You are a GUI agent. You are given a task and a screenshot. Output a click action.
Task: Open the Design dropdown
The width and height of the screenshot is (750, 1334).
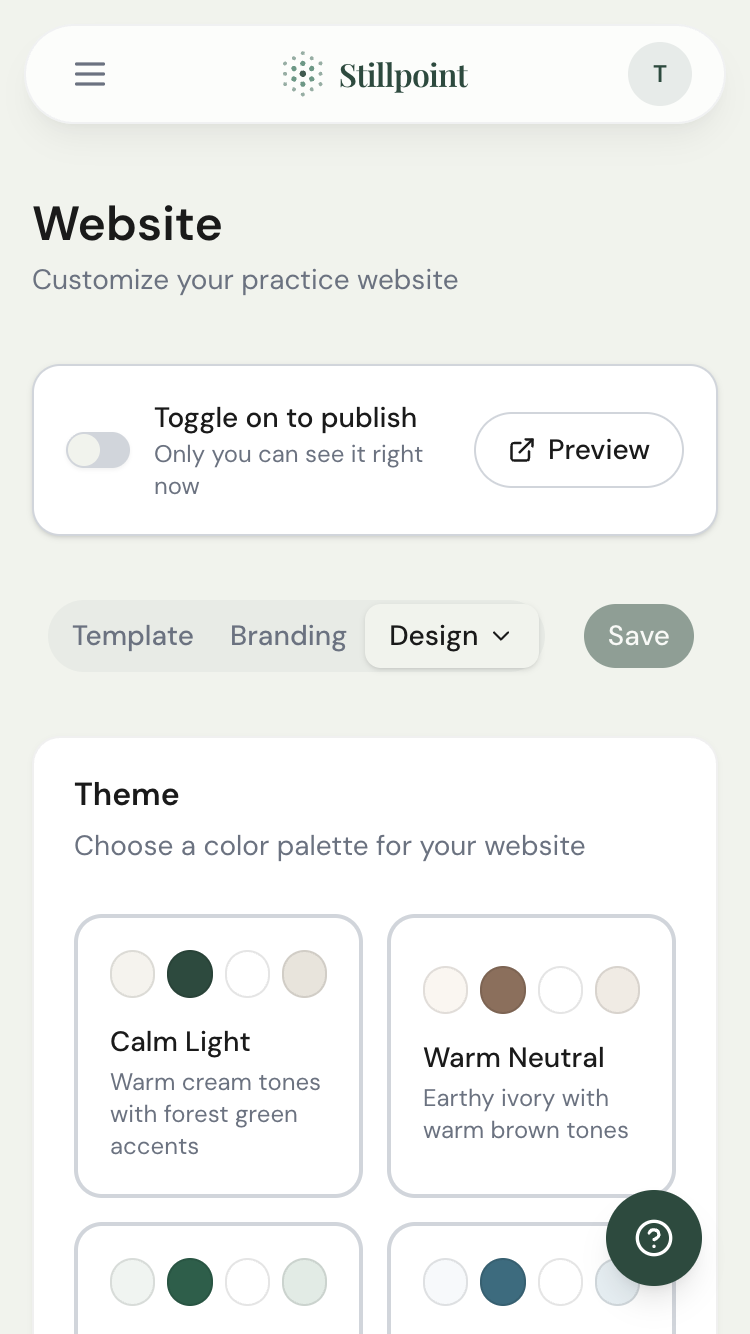tap(452, 636)
